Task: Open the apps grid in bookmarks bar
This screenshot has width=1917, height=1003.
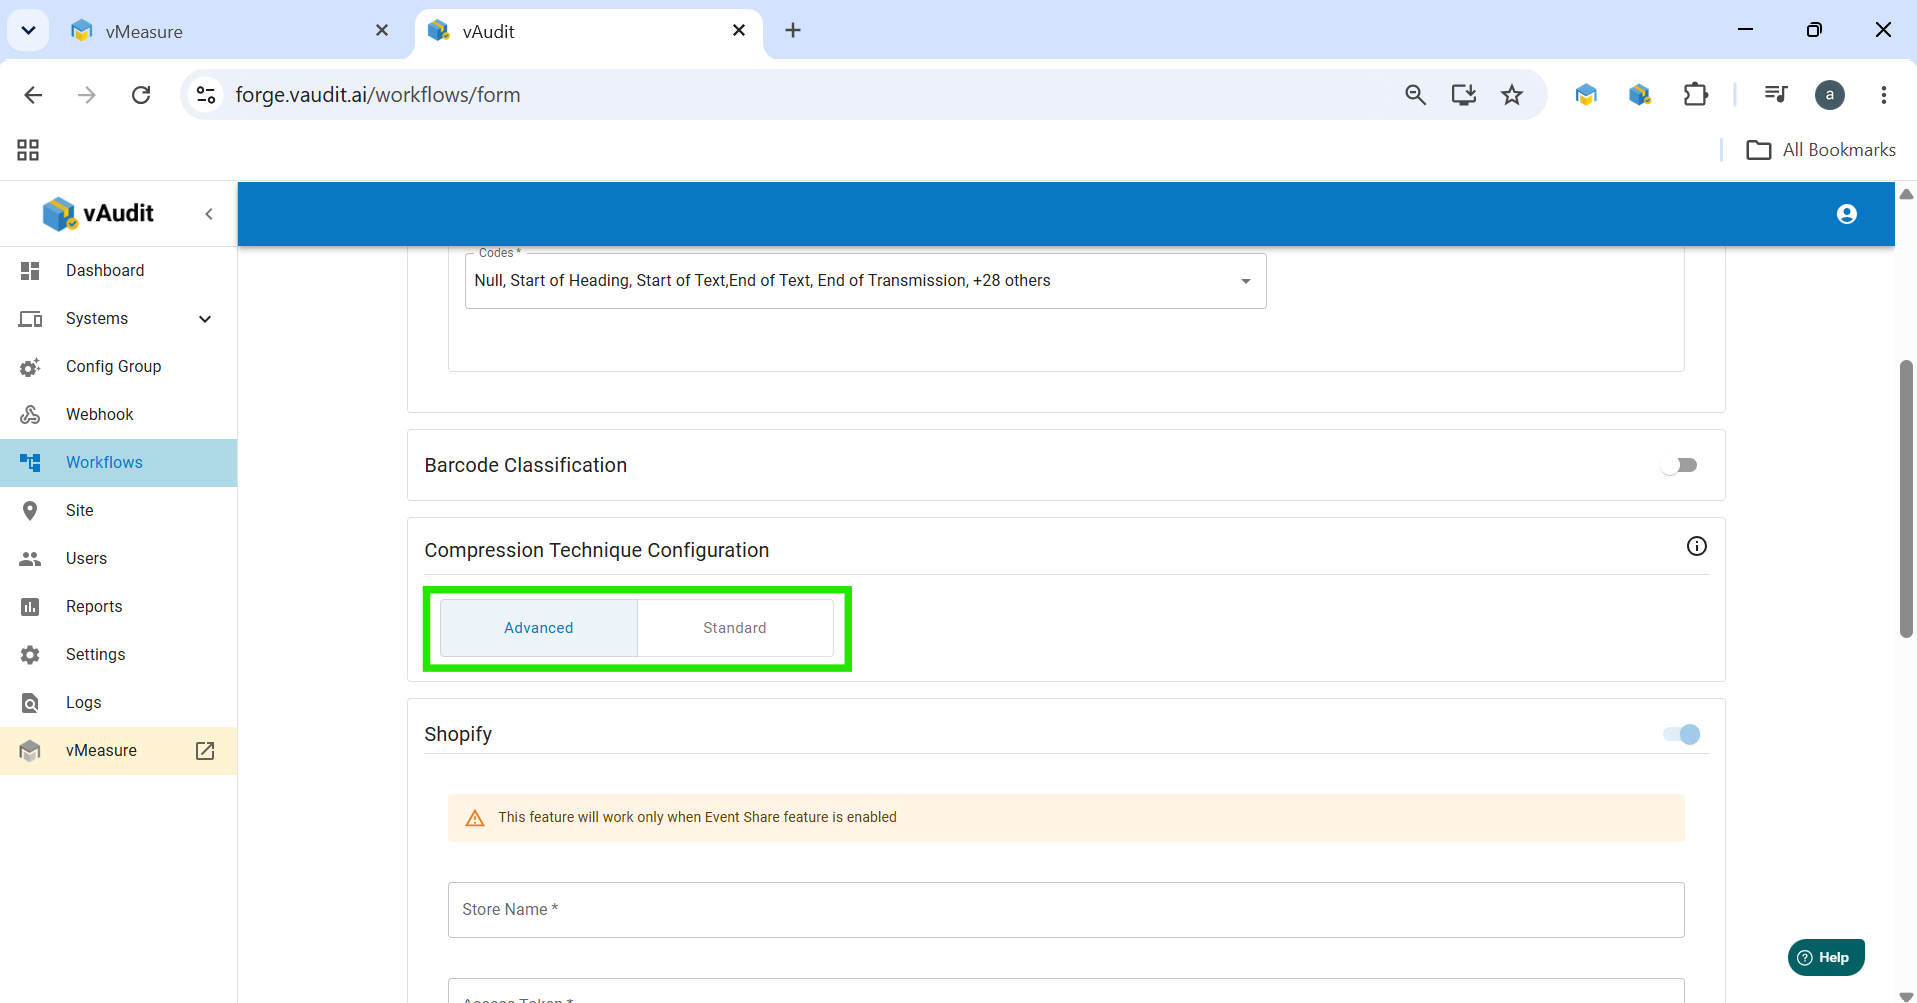Action: (28, 150)
